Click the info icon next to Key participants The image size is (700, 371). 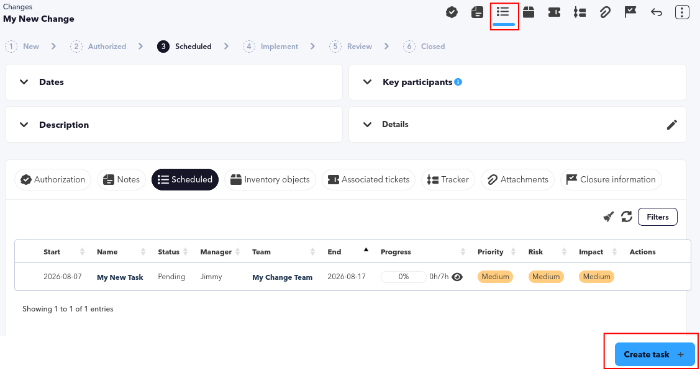(458, 82)
